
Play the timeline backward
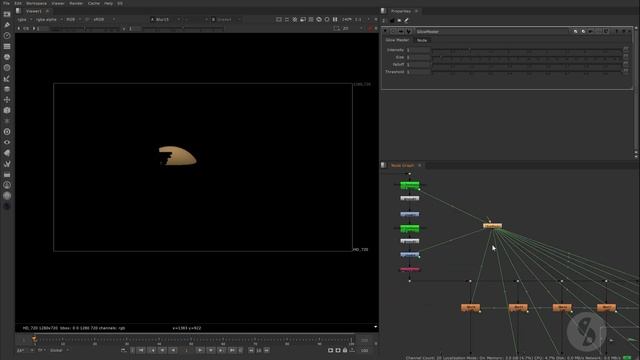pos(173,350)
